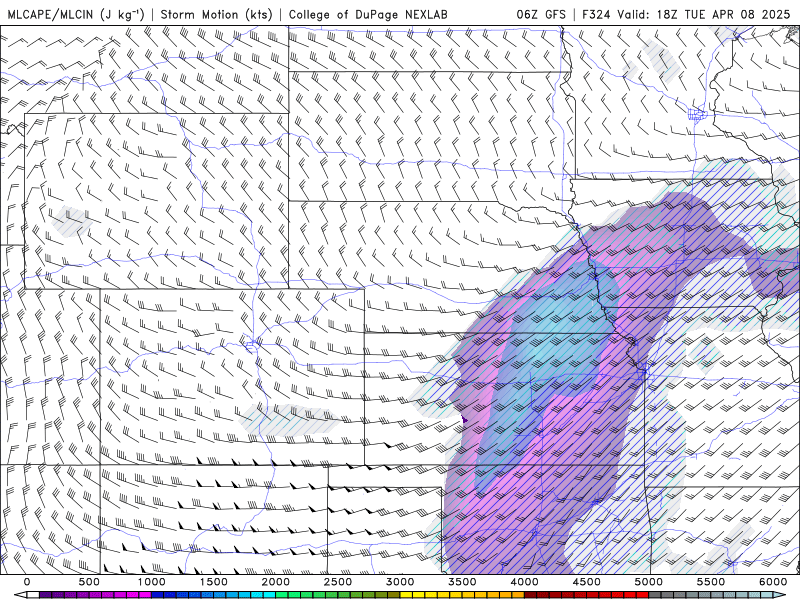Image resolution: width=800 pixels, height=600 pixels.
Task: Click the 4000 label on the color scale
Action: [x=525, y=582]
